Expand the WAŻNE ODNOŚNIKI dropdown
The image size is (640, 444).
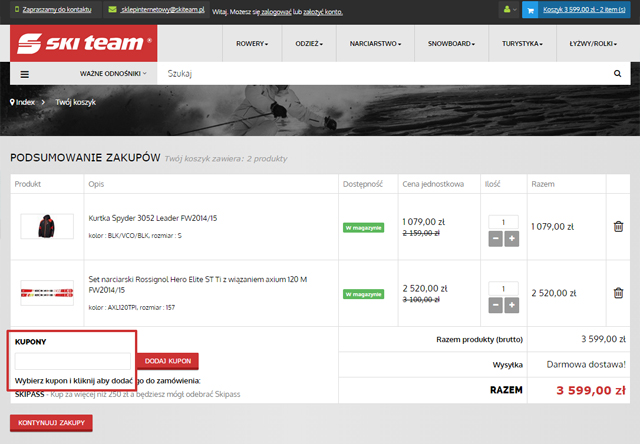click(113, 73)
